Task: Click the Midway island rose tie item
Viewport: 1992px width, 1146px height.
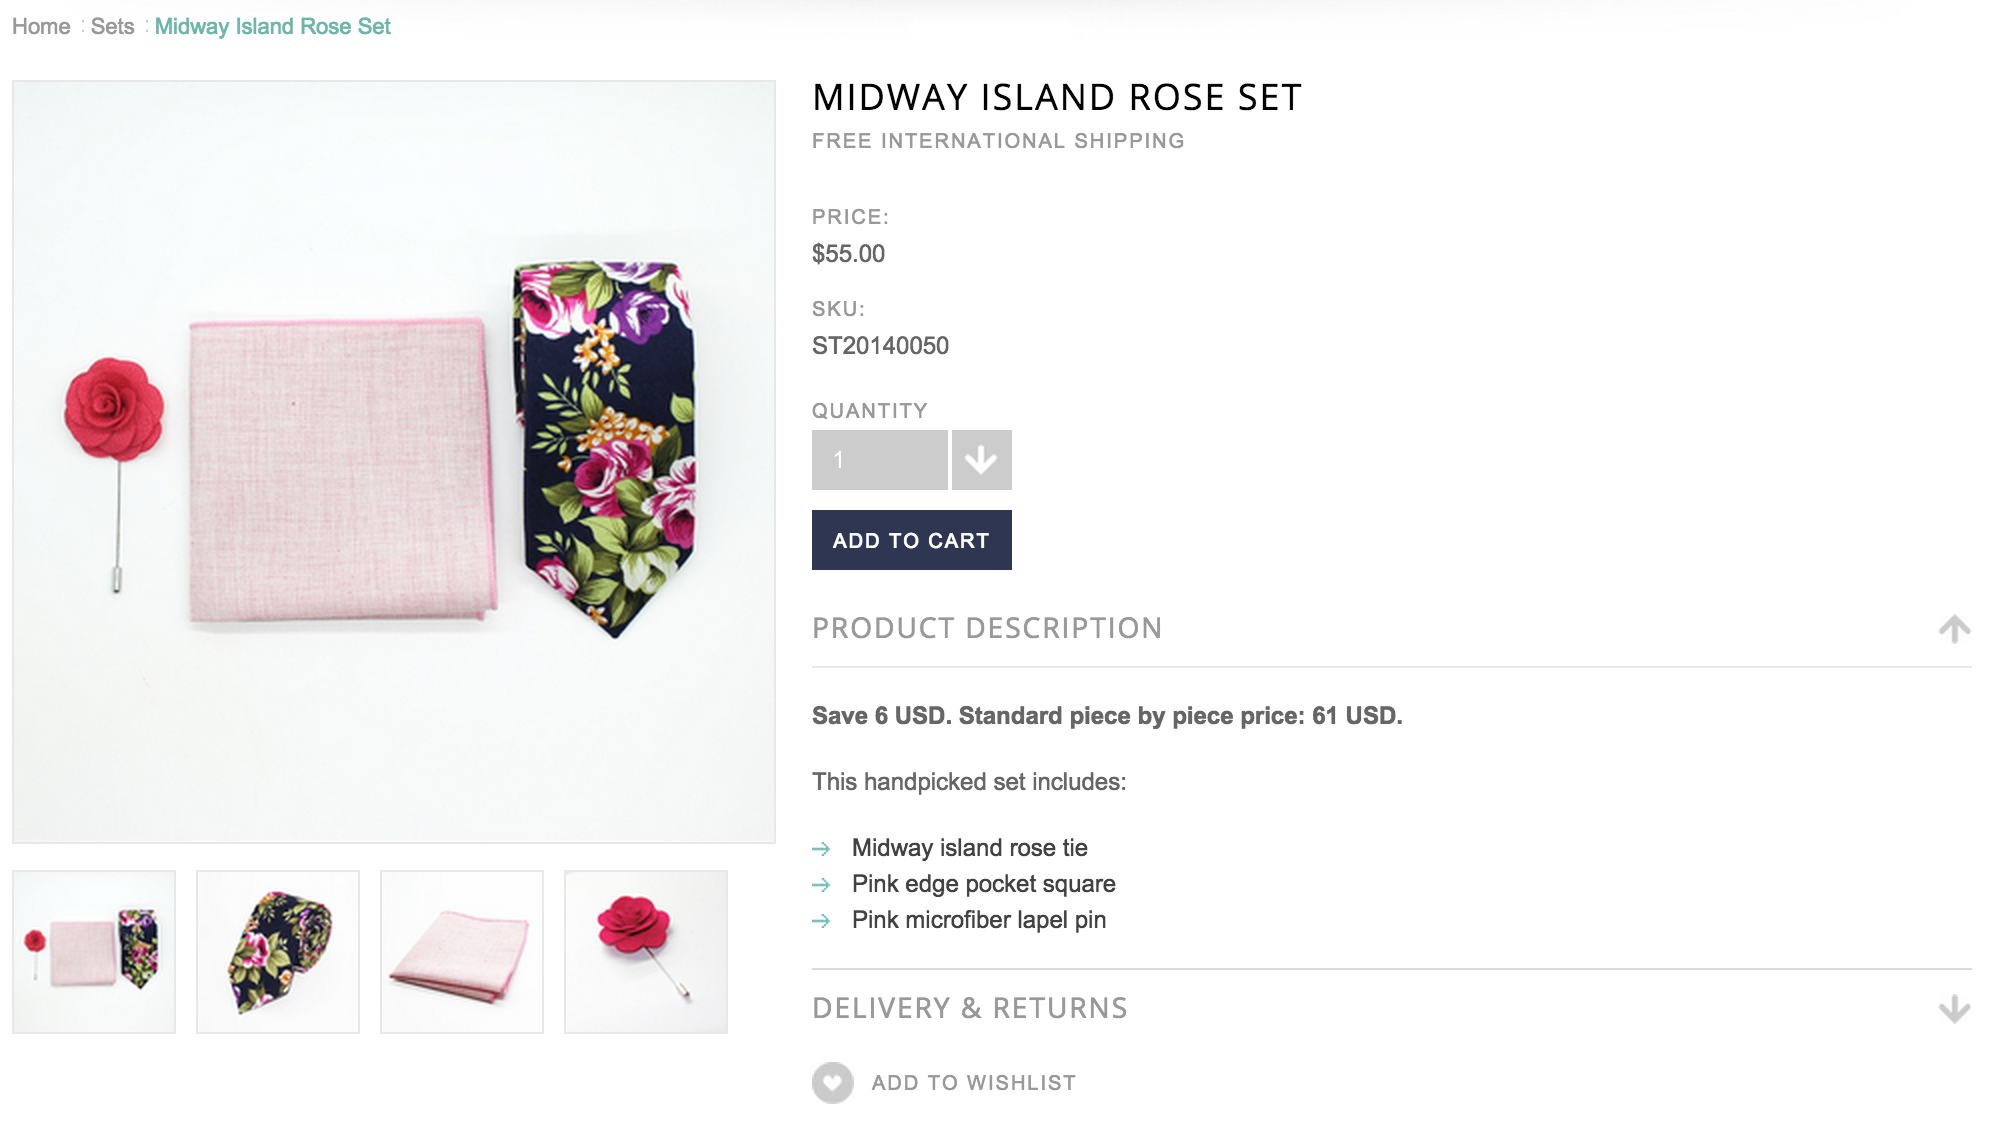Action: tap(969, 848)
